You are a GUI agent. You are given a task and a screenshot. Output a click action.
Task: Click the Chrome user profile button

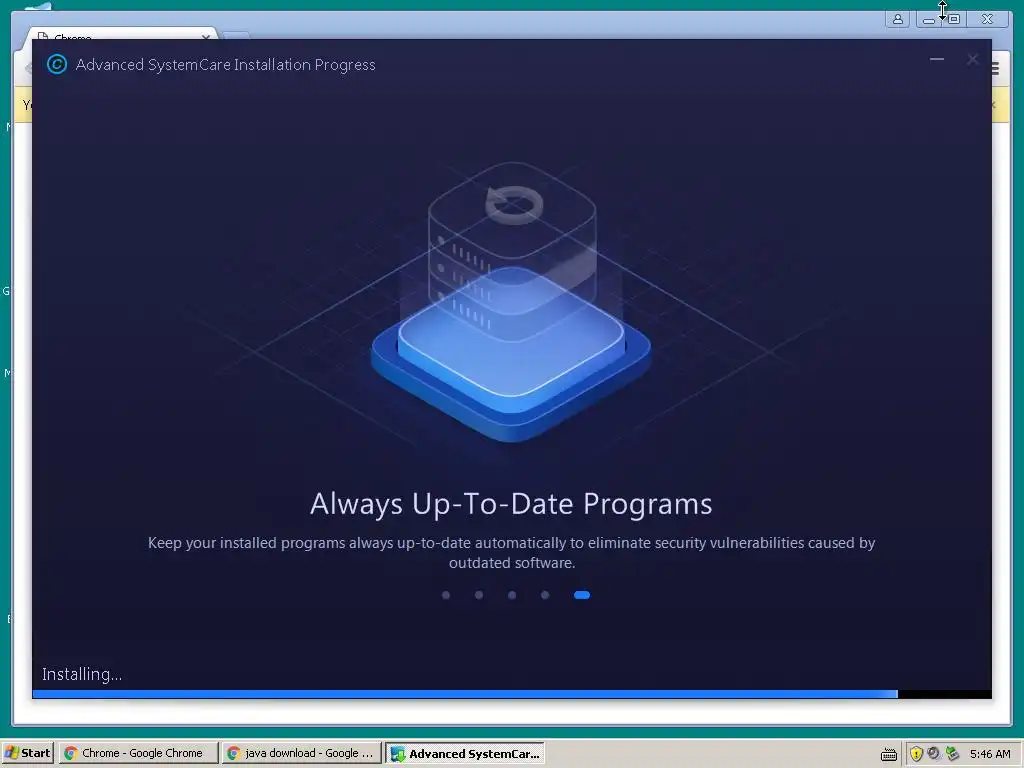898,19
